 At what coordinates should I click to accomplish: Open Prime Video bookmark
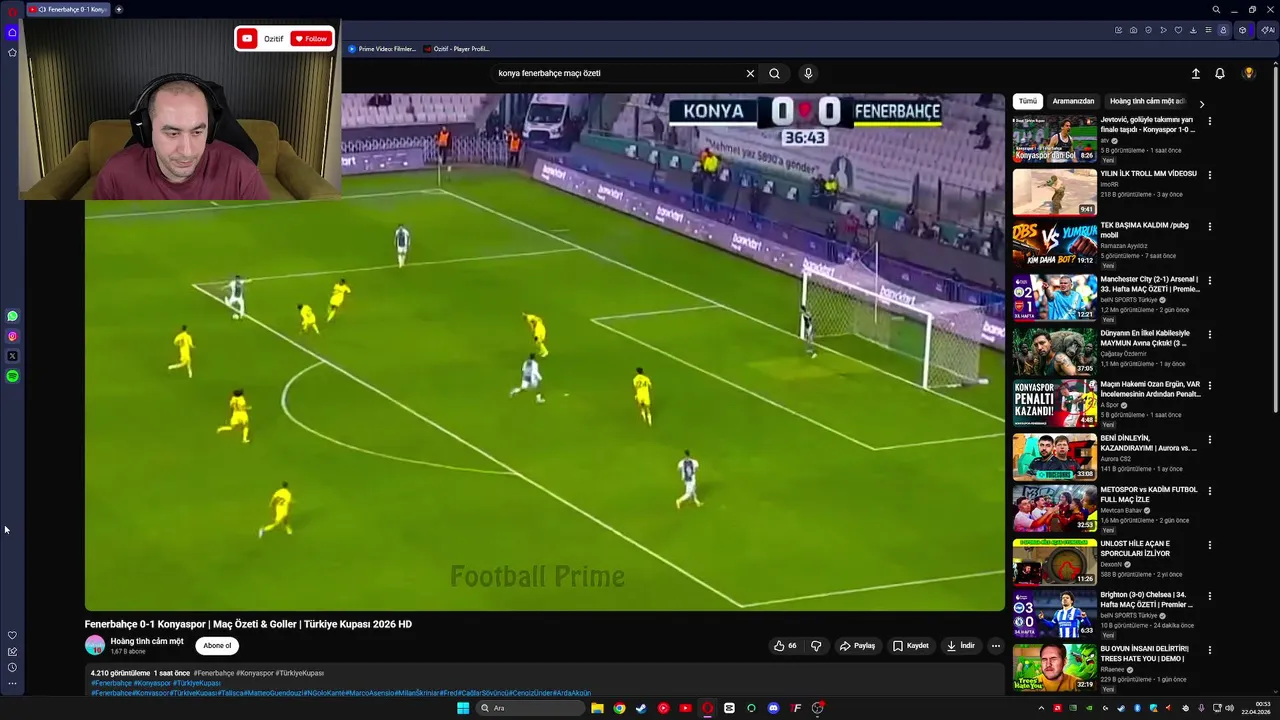coord(382,49)
